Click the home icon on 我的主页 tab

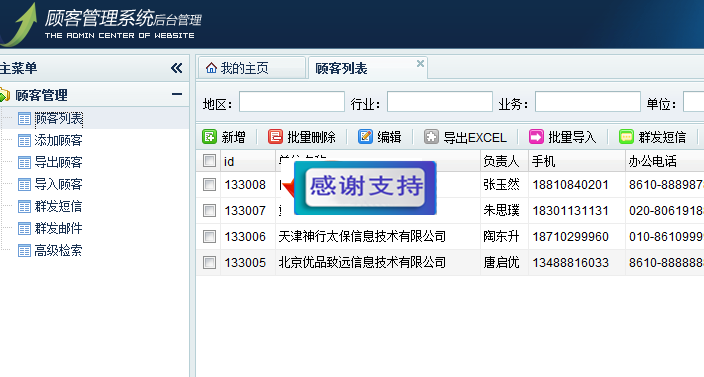tap(211, 68)
